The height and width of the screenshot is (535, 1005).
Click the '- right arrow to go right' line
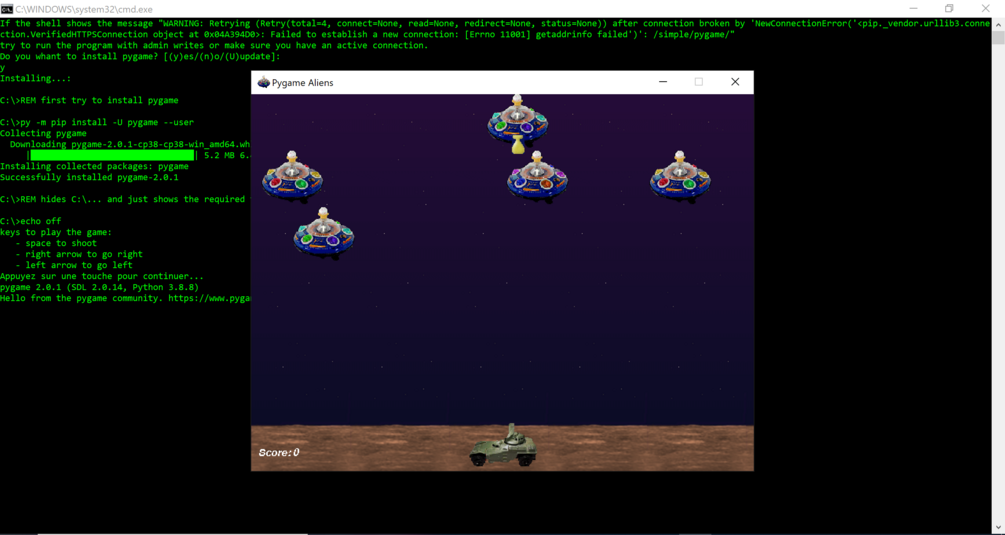click(79, 254)
